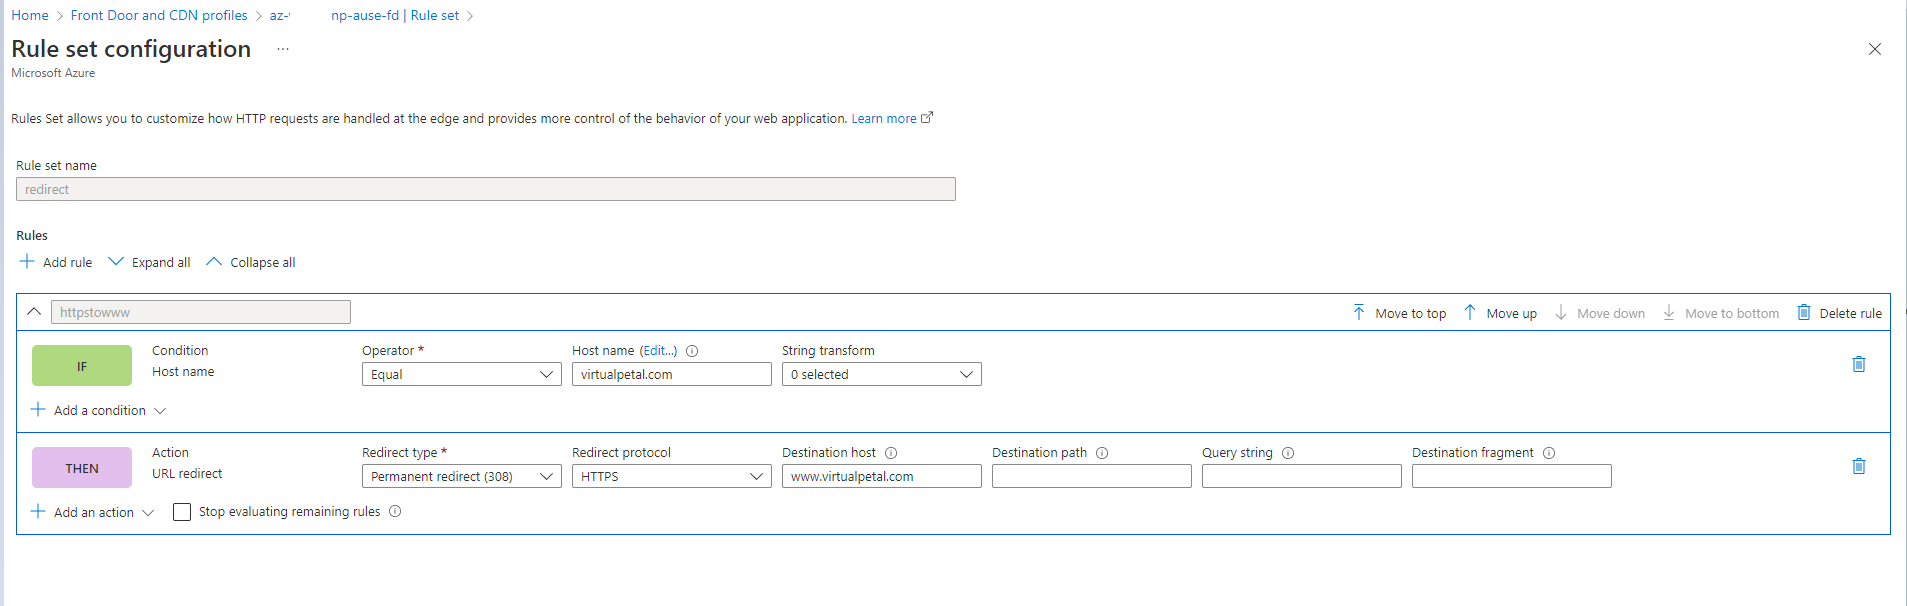Viewport: 1907px width, 606px height.
Task: Click the Query string field
Action: tap(1302, 476)
